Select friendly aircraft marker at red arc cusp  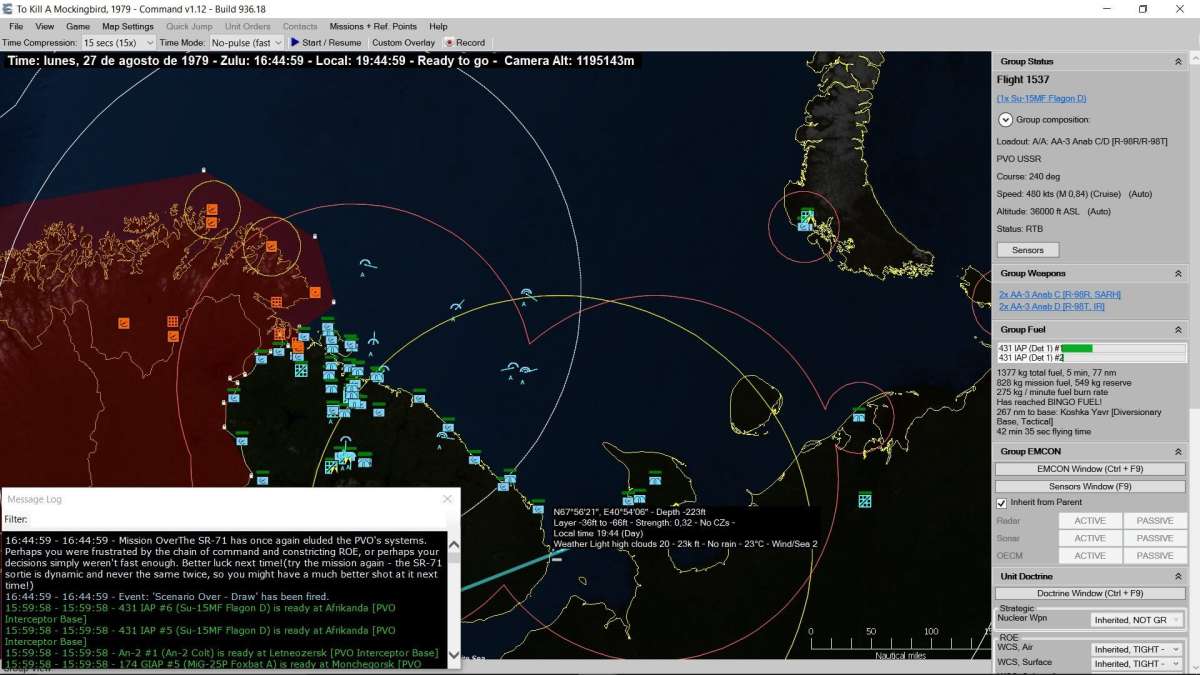tap(526, 294)
